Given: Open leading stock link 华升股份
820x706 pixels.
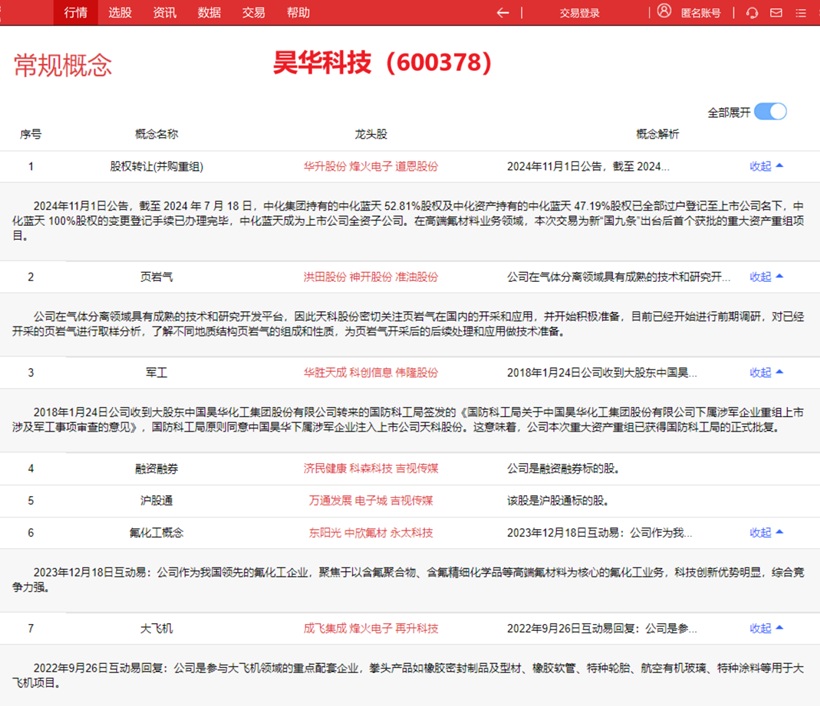Looking at the screenshot, I should click(x=325, y=166).
